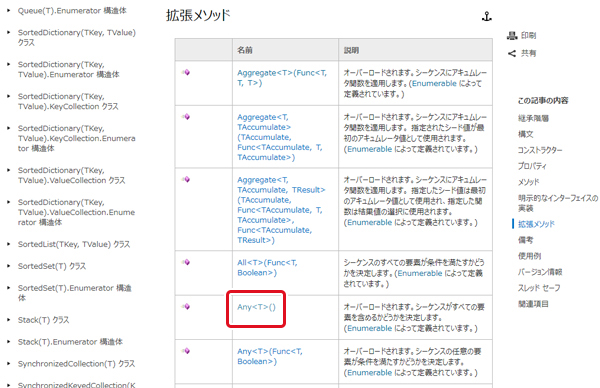Expand SortedDictionary(TKey, TValue).KeyCollection クラス arrow

(8, 96)
